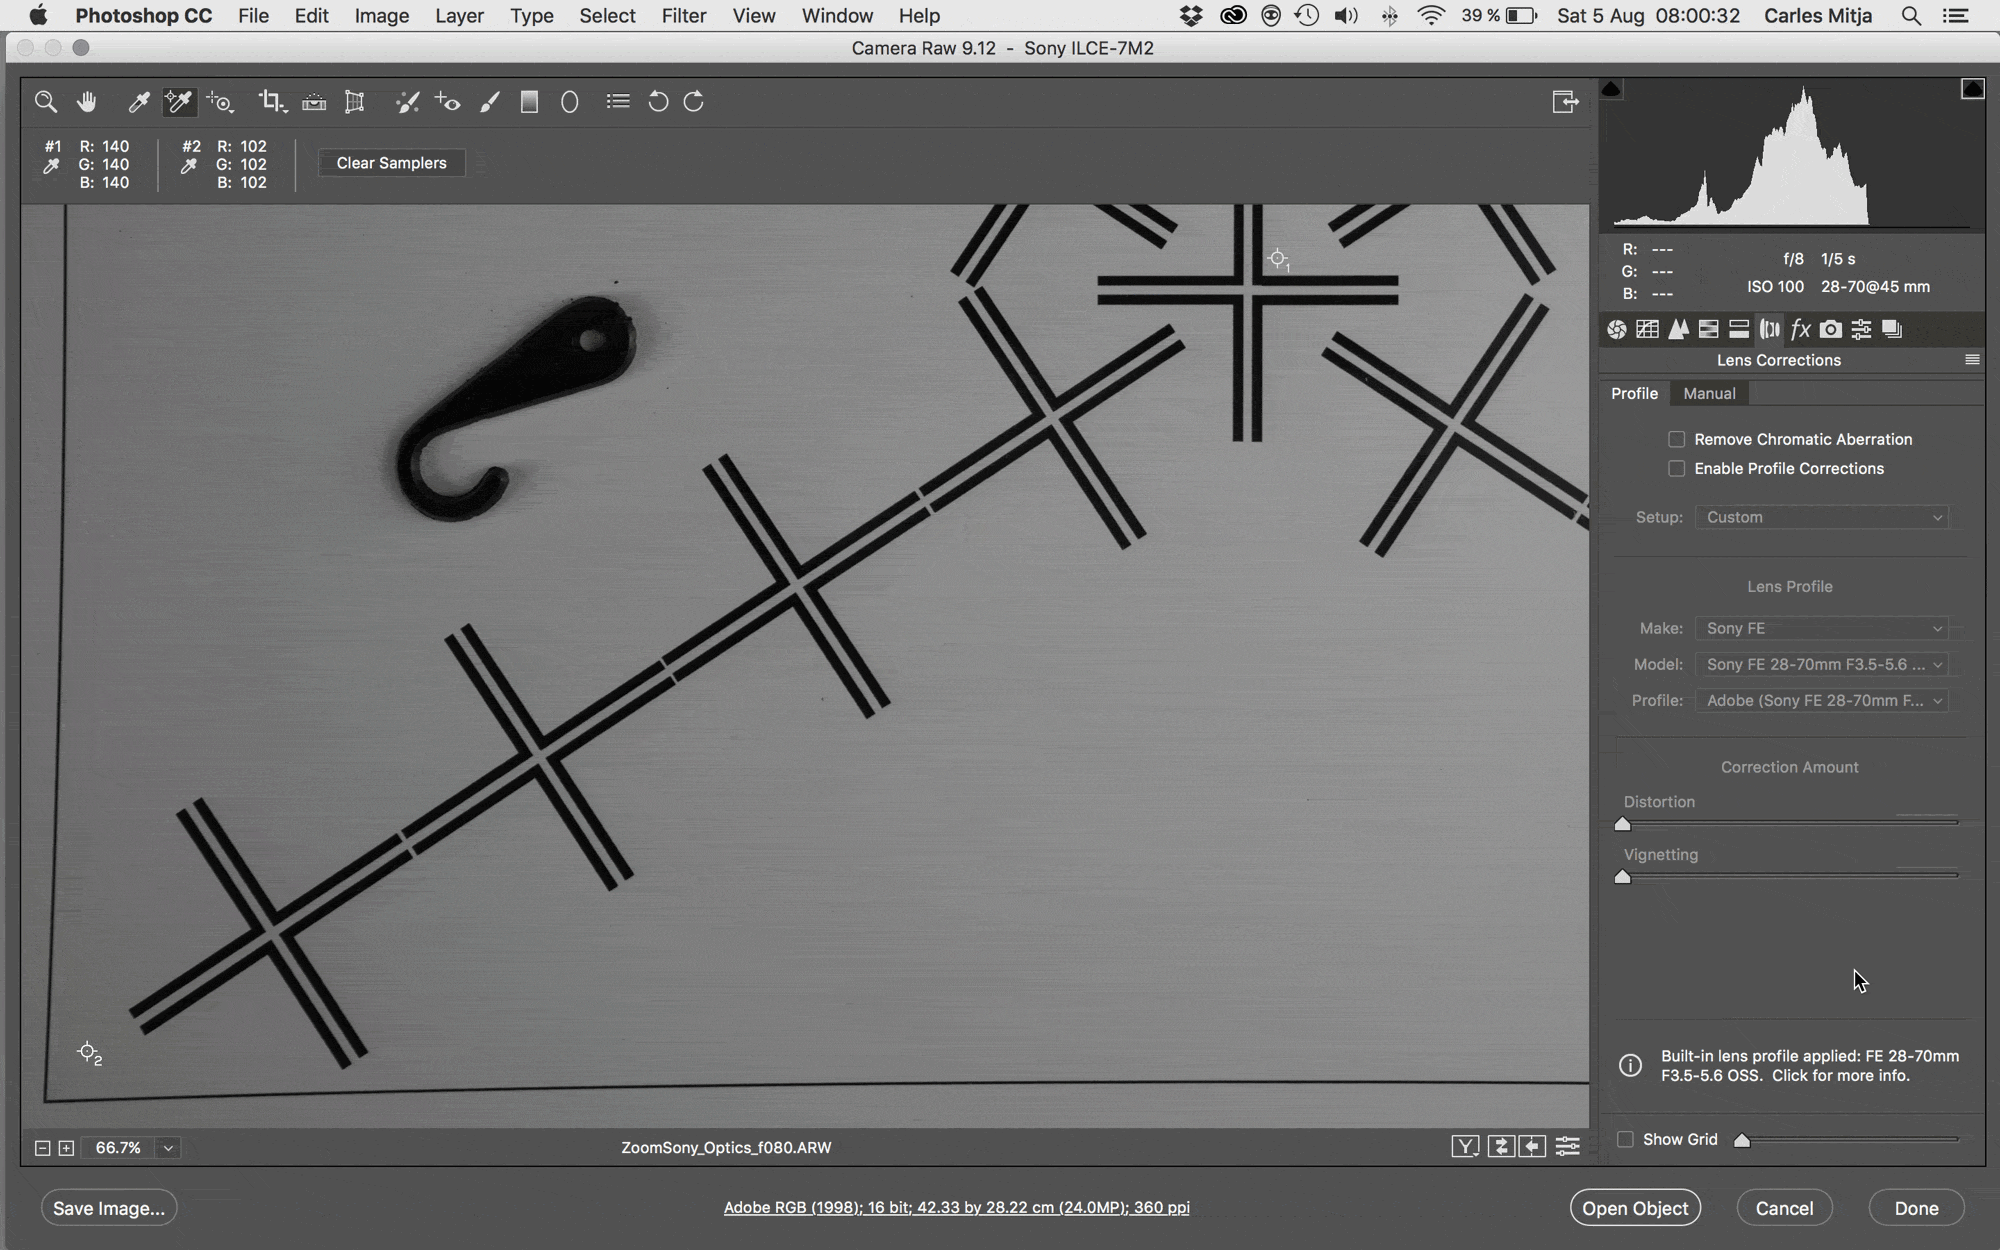Viewport: 2000px width, 1250px height.
Task: Check Enable Profile Corrections
Action: pyautogui.click(x=1677, y=468)
